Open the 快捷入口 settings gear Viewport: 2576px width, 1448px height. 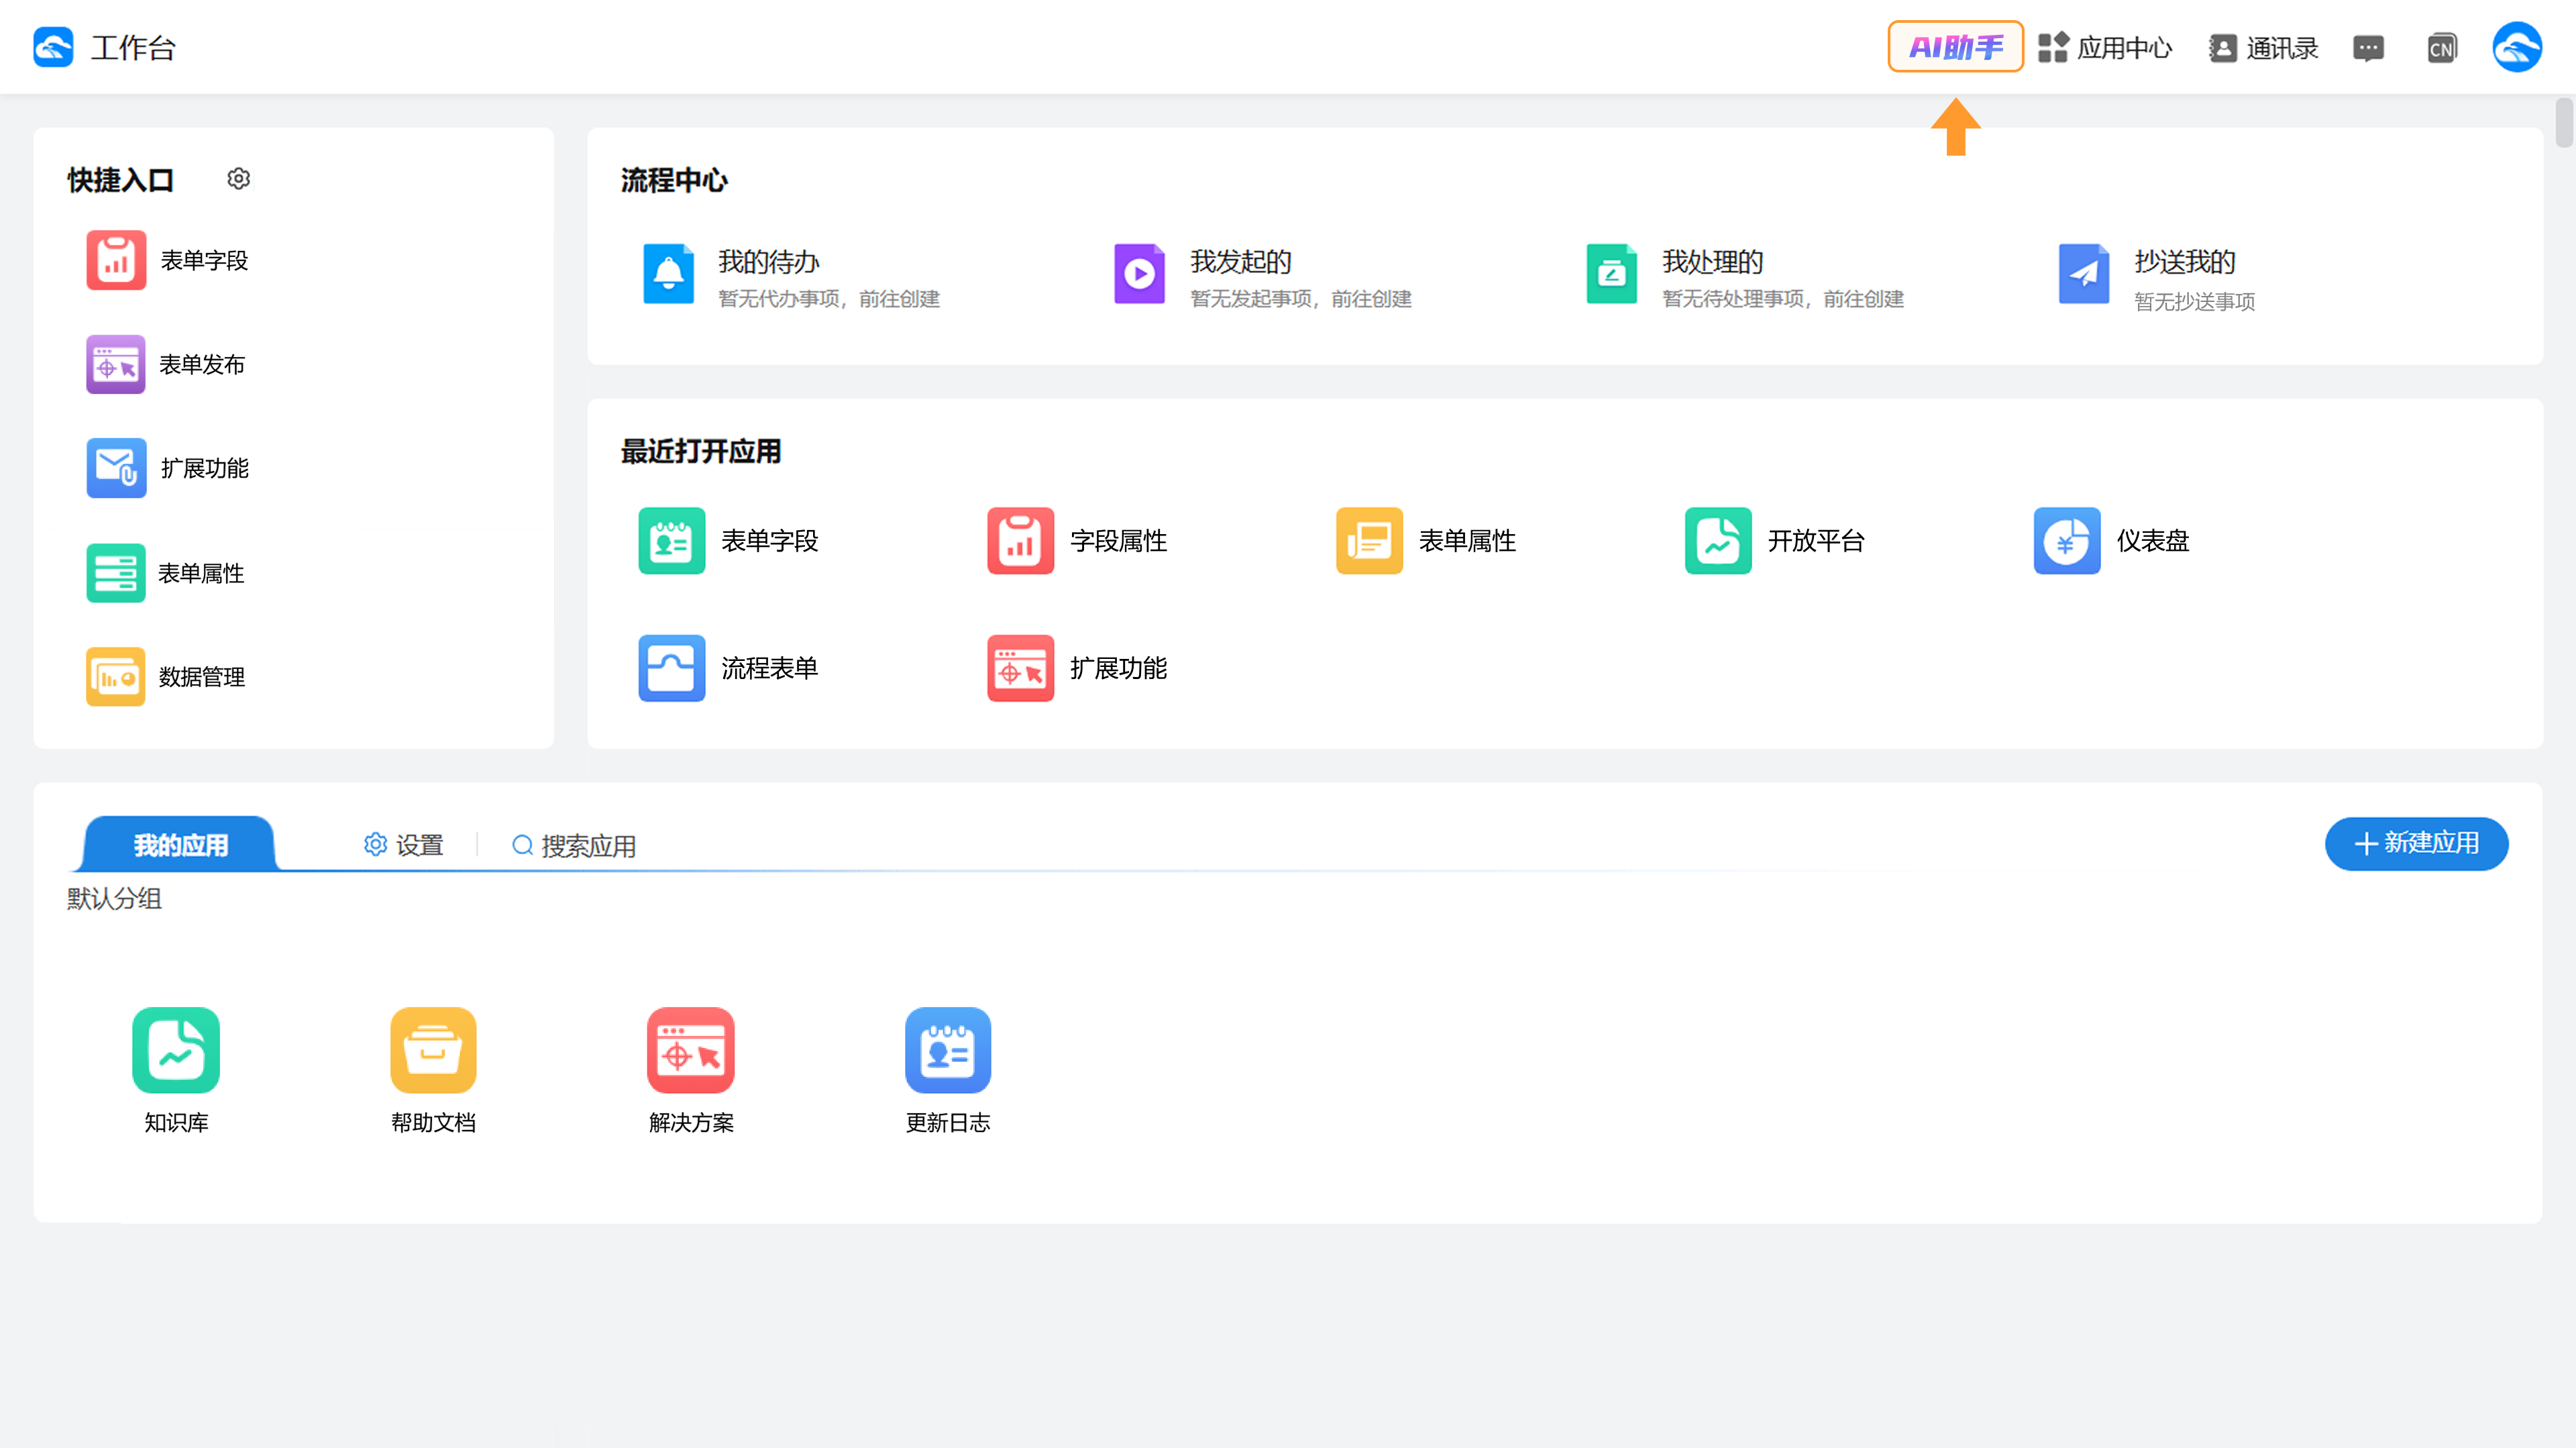(238, 179)
